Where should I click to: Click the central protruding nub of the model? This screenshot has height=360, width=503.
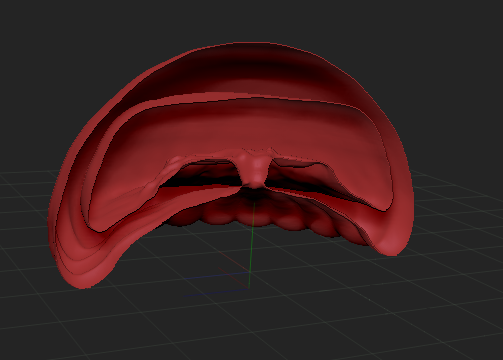point(257,171)
